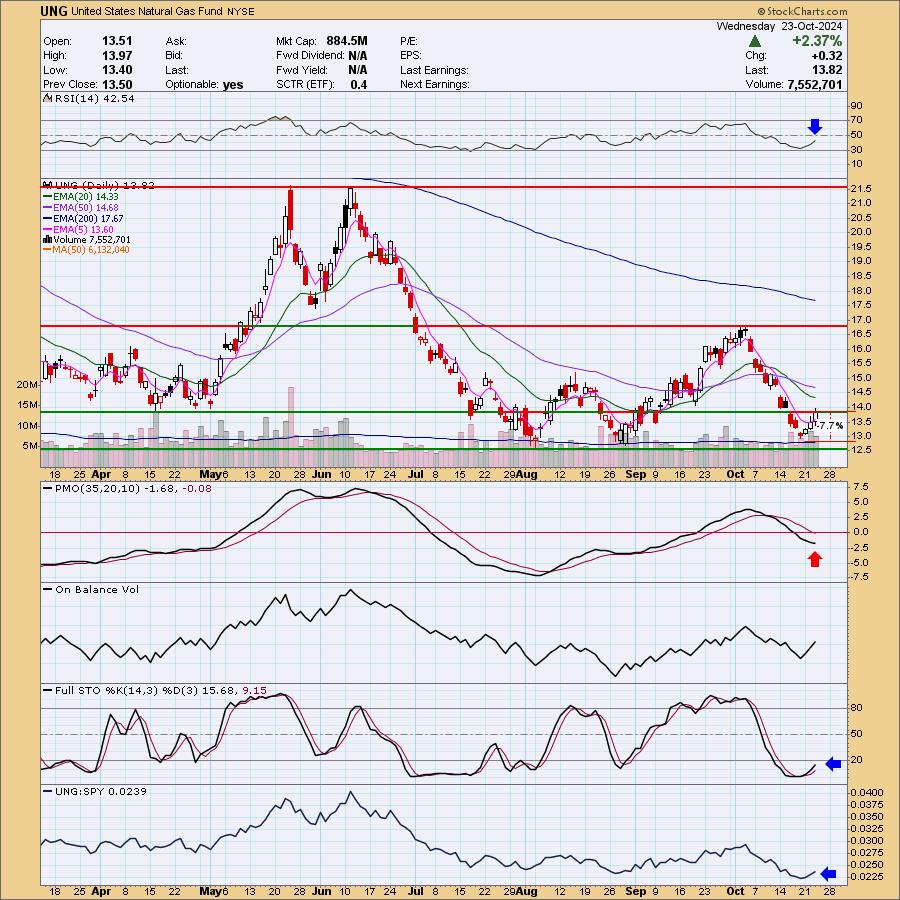Screen dimensions: 900x900
Task: Click the green up-triangle change icon
Action: coord(755,41)
